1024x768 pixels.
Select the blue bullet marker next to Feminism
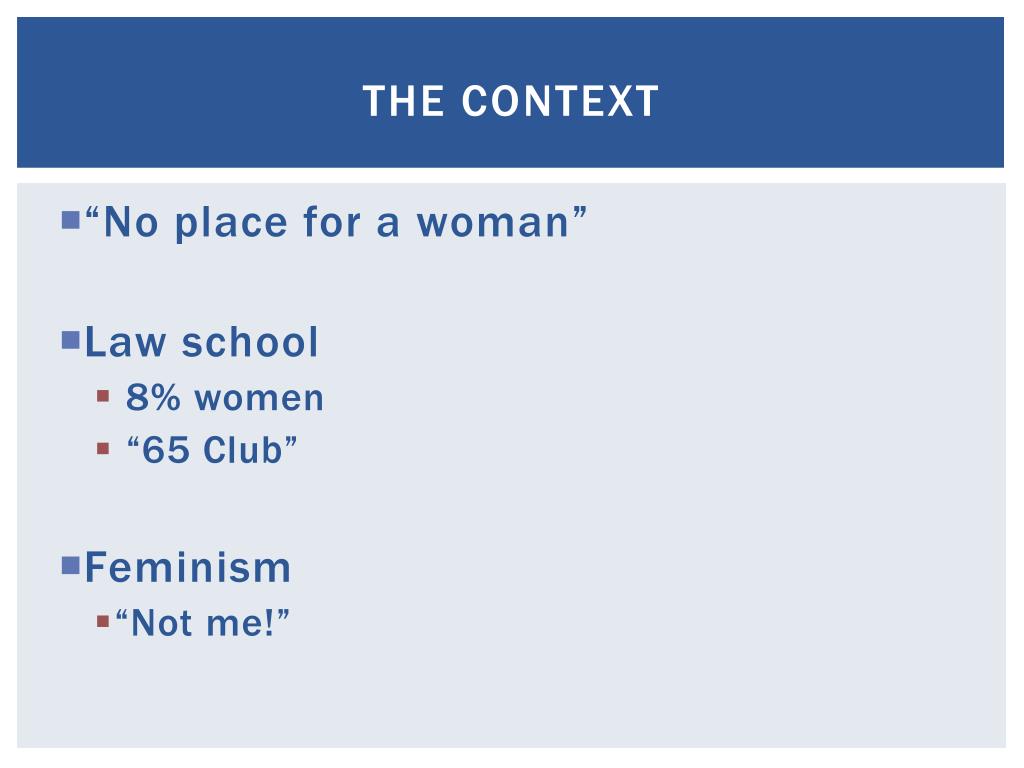(x=71, y=565)
